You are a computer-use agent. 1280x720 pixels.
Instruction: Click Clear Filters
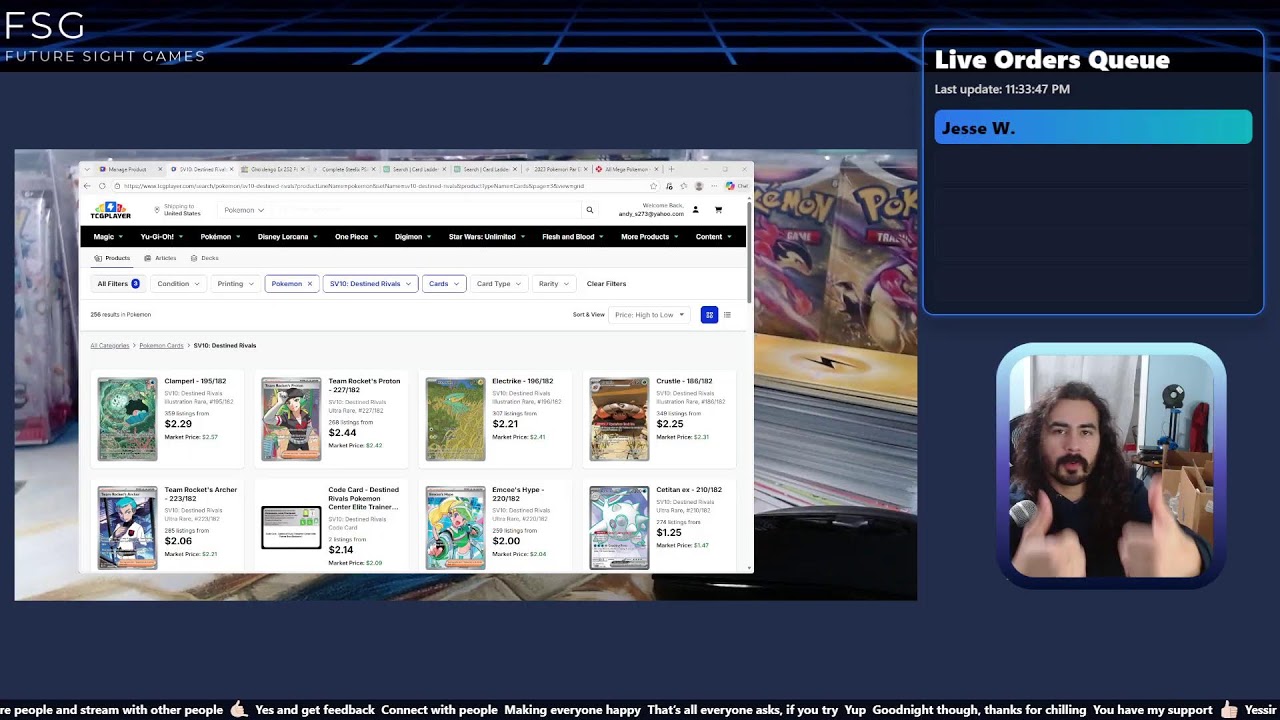click(x=606, y=284)
